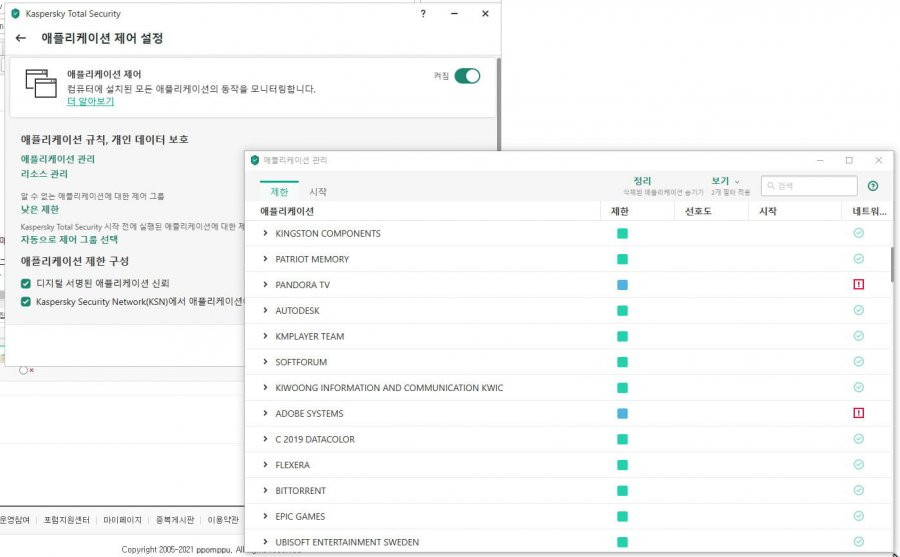Click settings window vertical scrollbar
Image resolution: width=900 pixels, height=557 pixels.
click(498, 103)
